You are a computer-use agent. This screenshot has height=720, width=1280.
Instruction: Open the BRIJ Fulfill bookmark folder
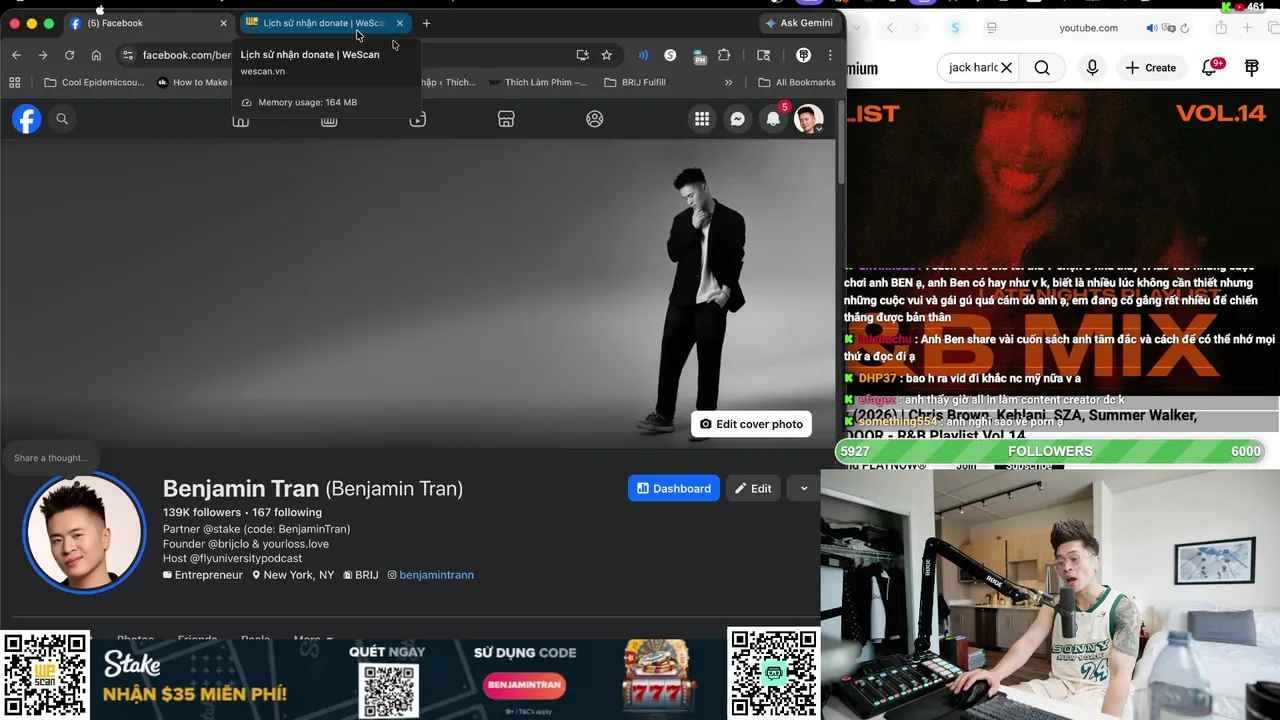(635, 82)
